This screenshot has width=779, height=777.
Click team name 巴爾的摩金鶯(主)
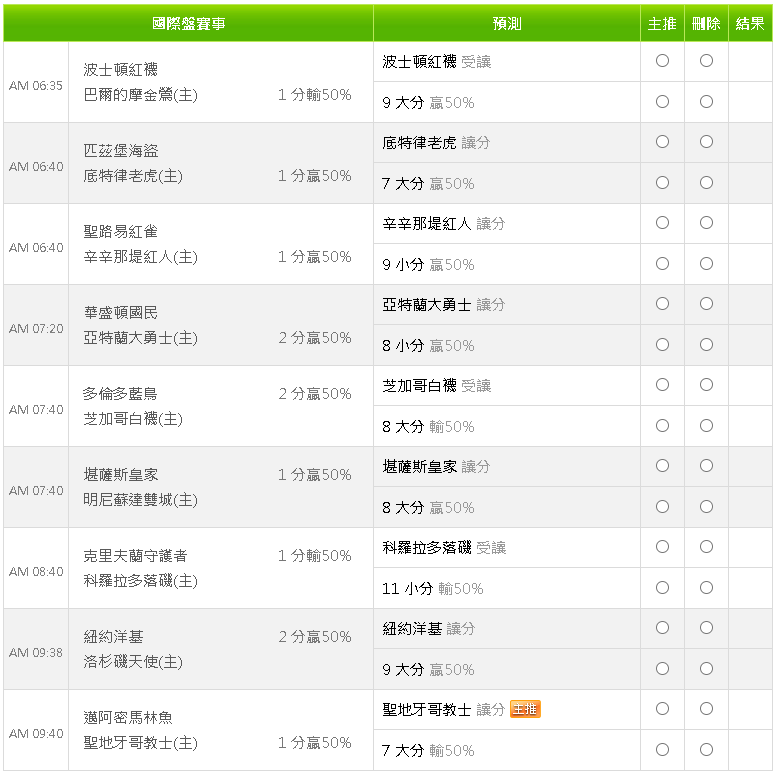coord(140,95)
